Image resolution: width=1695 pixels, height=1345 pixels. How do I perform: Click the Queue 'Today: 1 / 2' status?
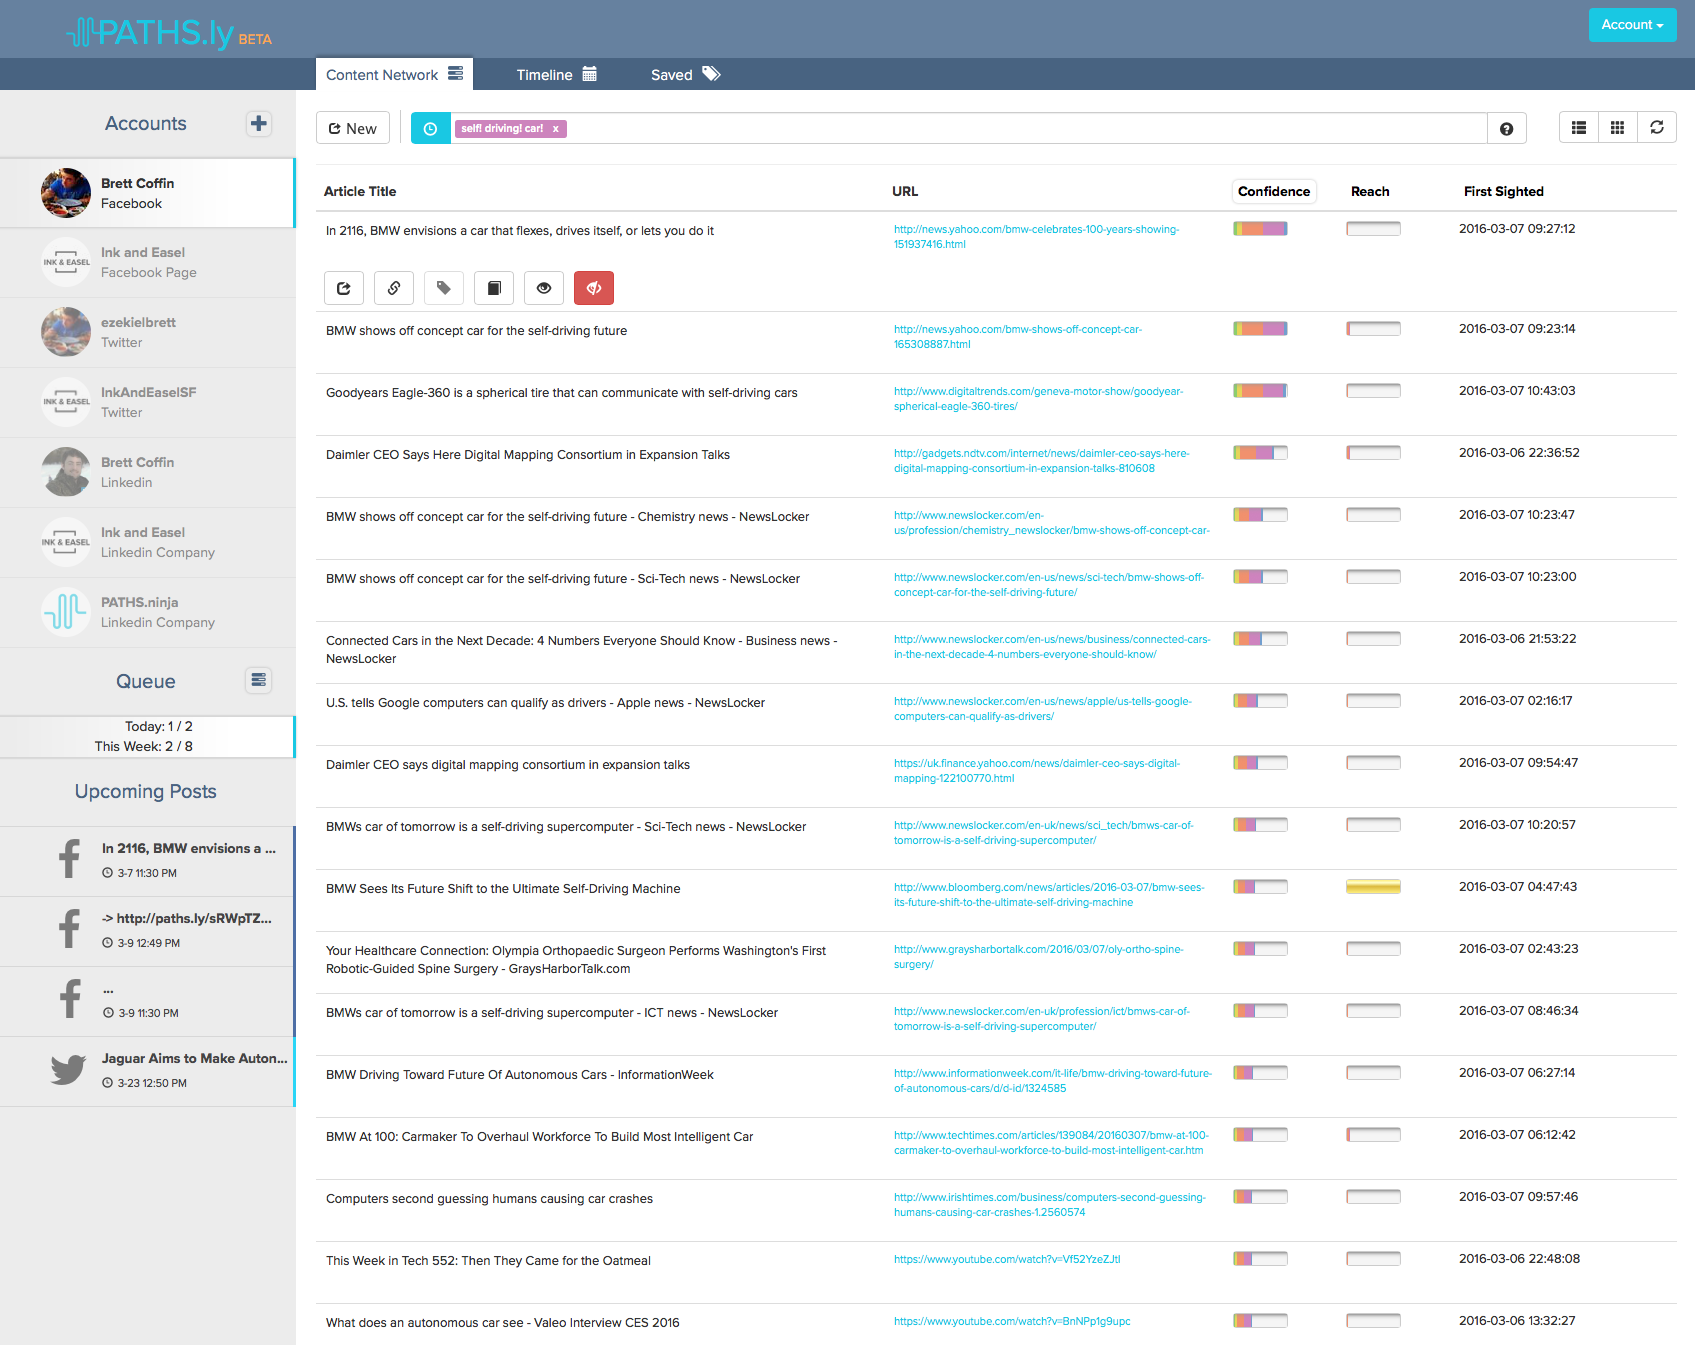pyautogui.click(x=158, y=726)
